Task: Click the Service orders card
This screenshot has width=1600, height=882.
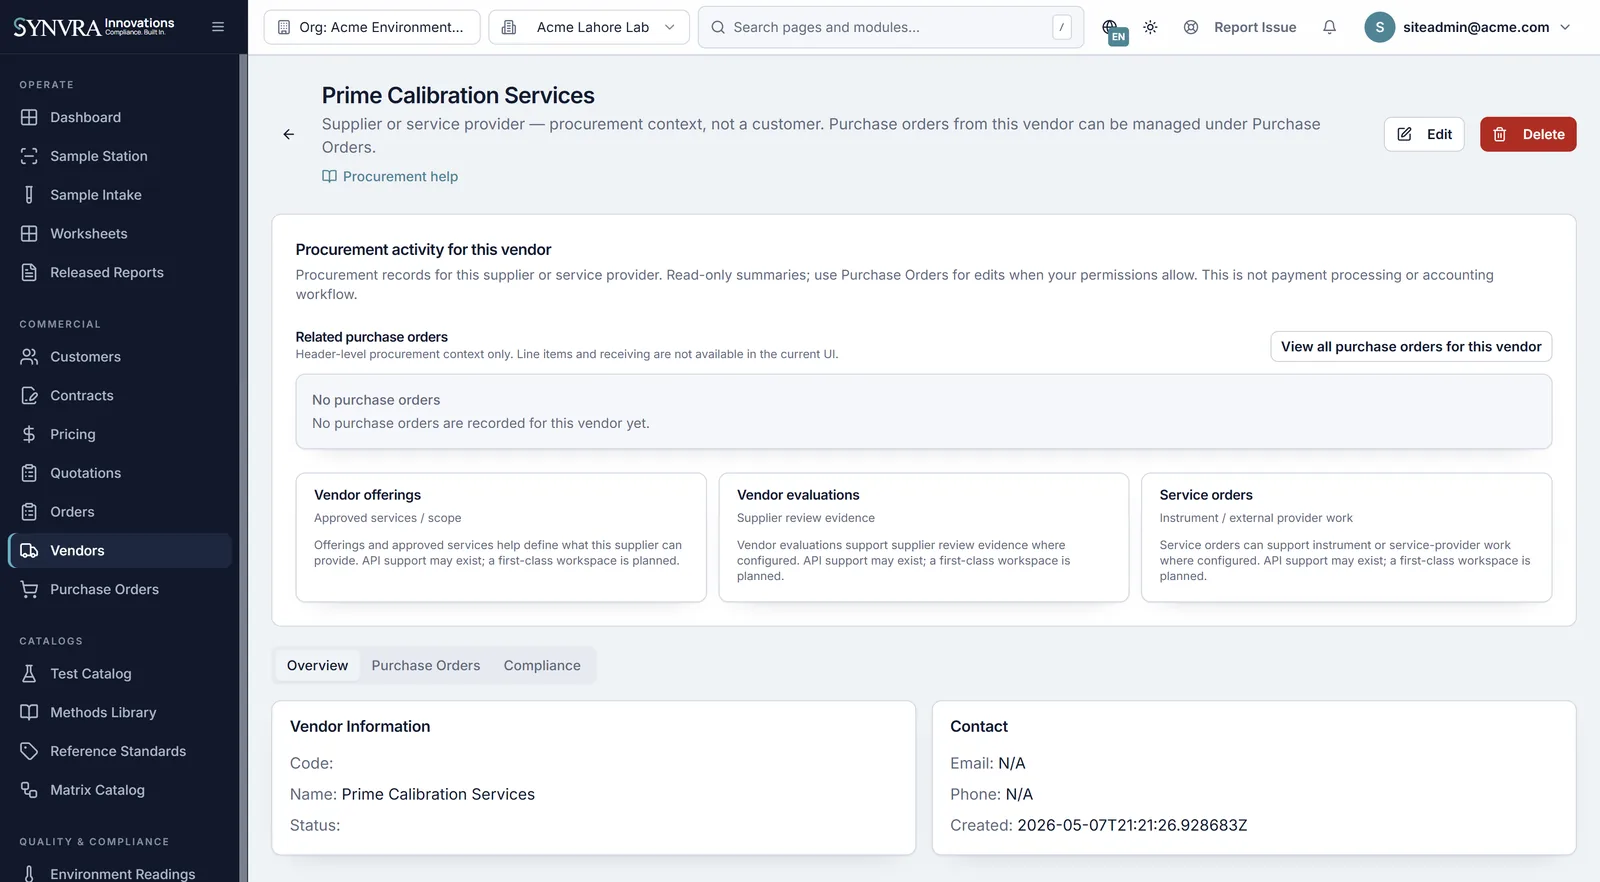Action: point(1347,537)
